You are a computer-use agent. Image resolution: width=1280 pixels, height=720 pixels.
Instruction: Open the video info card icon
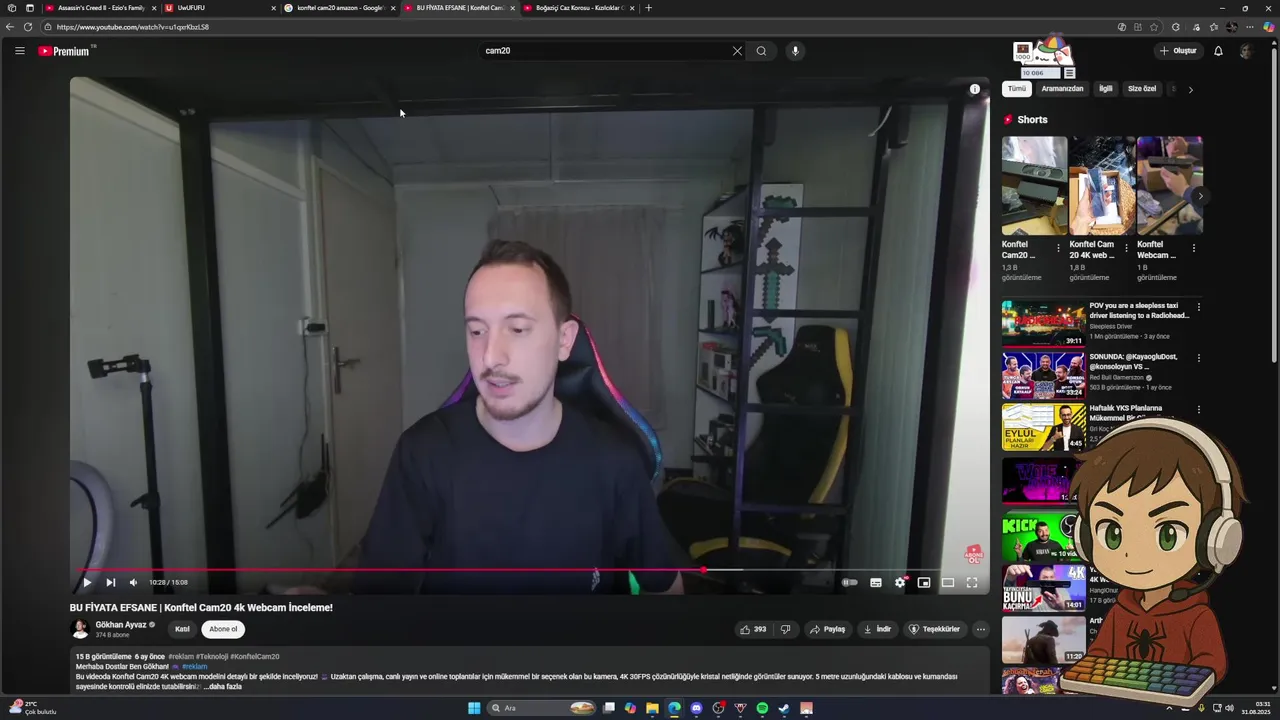click(975, 89)
